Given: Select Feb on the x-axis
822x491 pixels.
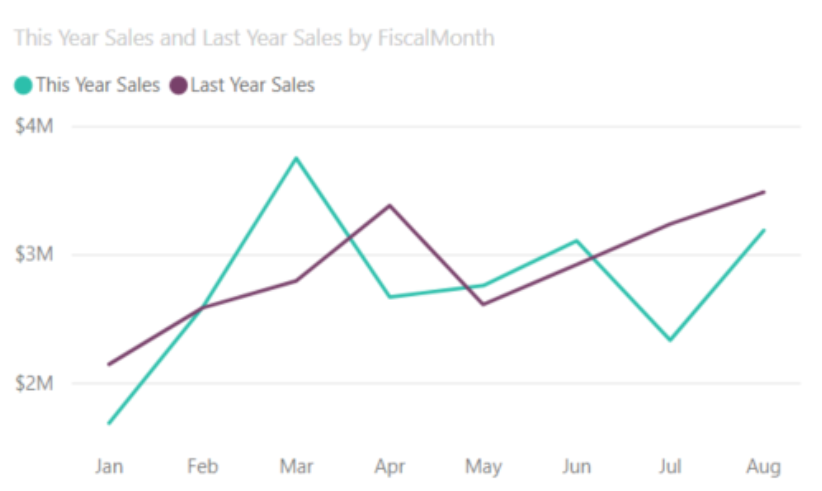Looking at the screenshot, I should click(x=202, y=466).
